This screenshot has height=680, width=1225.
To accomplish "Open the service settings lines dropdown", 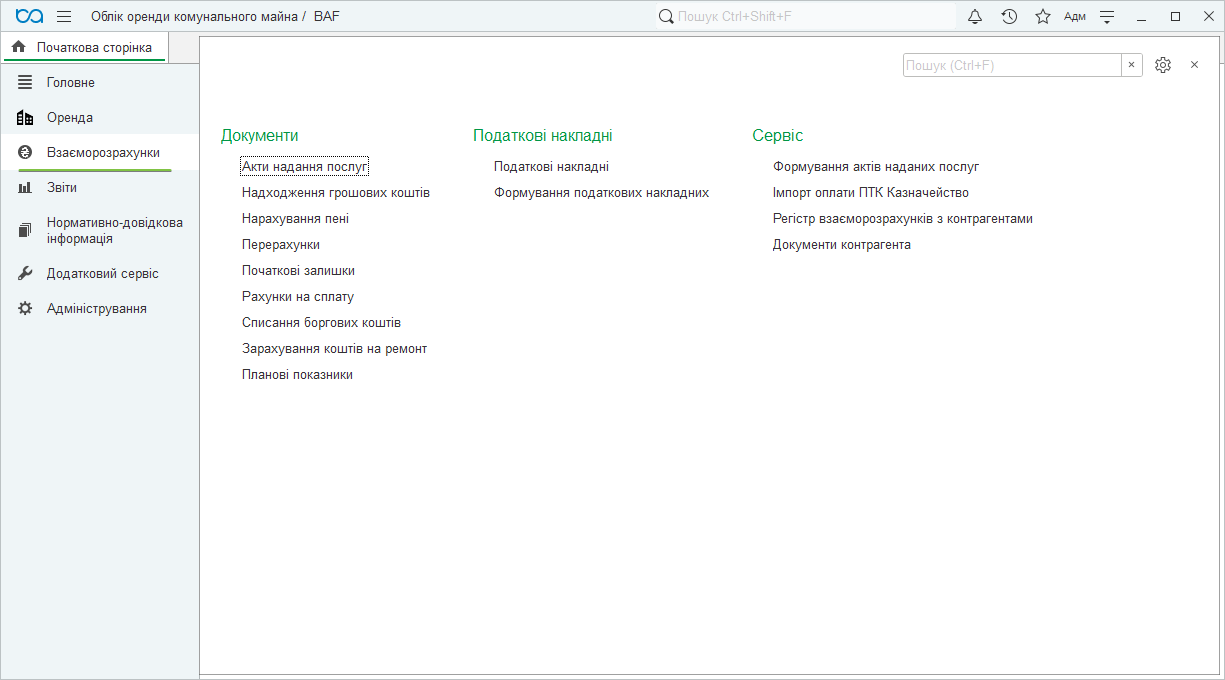I will click(1107, 16).
